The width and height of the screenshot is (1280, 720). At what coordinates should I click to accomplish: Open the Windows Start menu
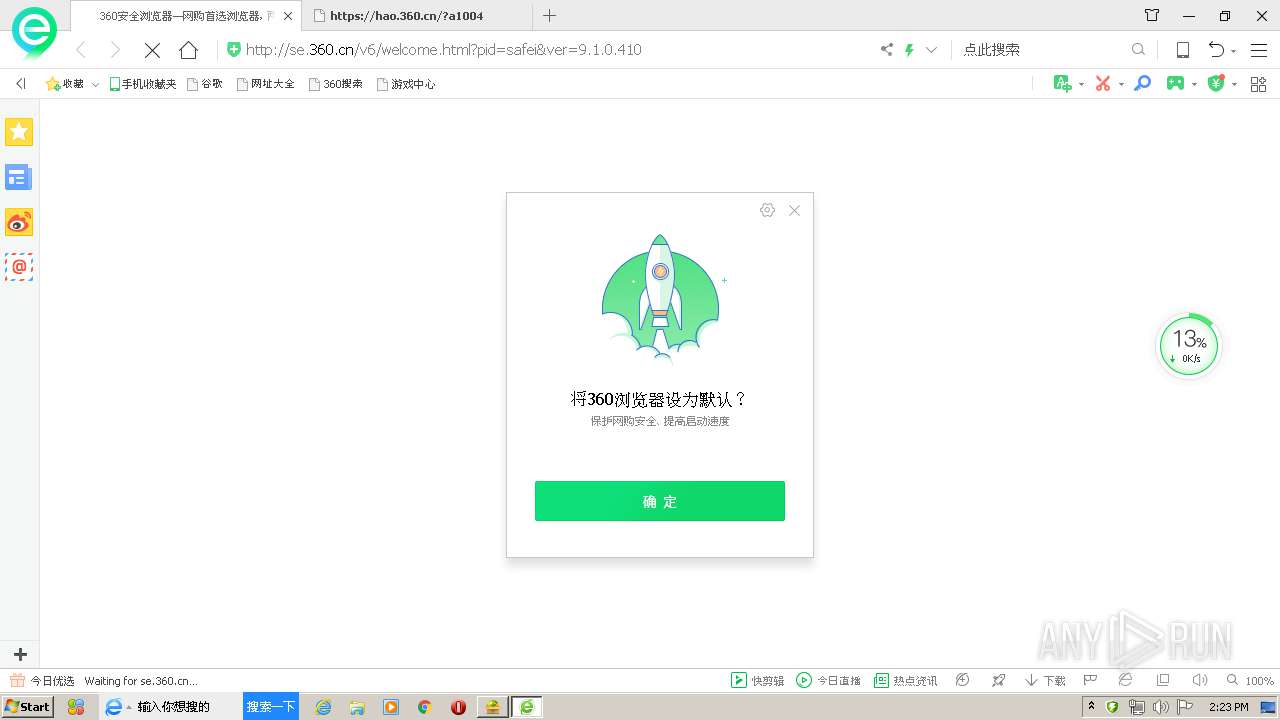pos(28,707)
